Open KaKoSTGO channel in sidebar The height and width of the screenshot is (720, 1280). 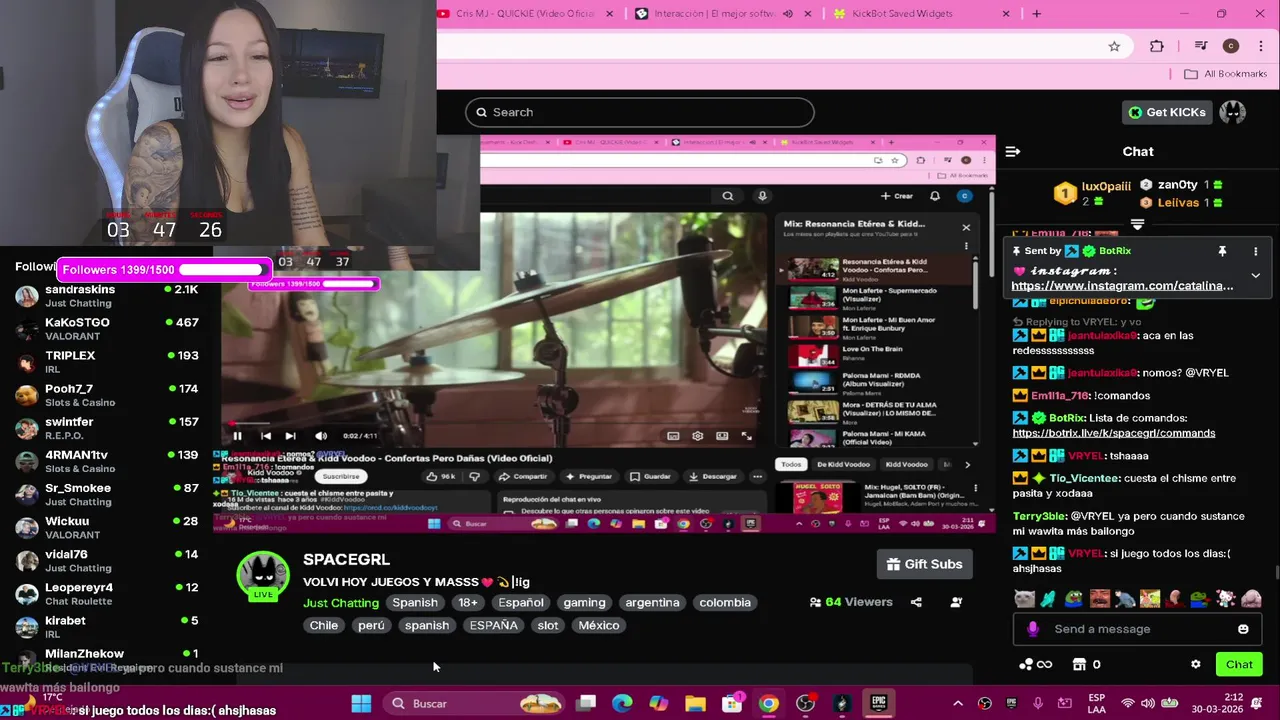[107, 329]
